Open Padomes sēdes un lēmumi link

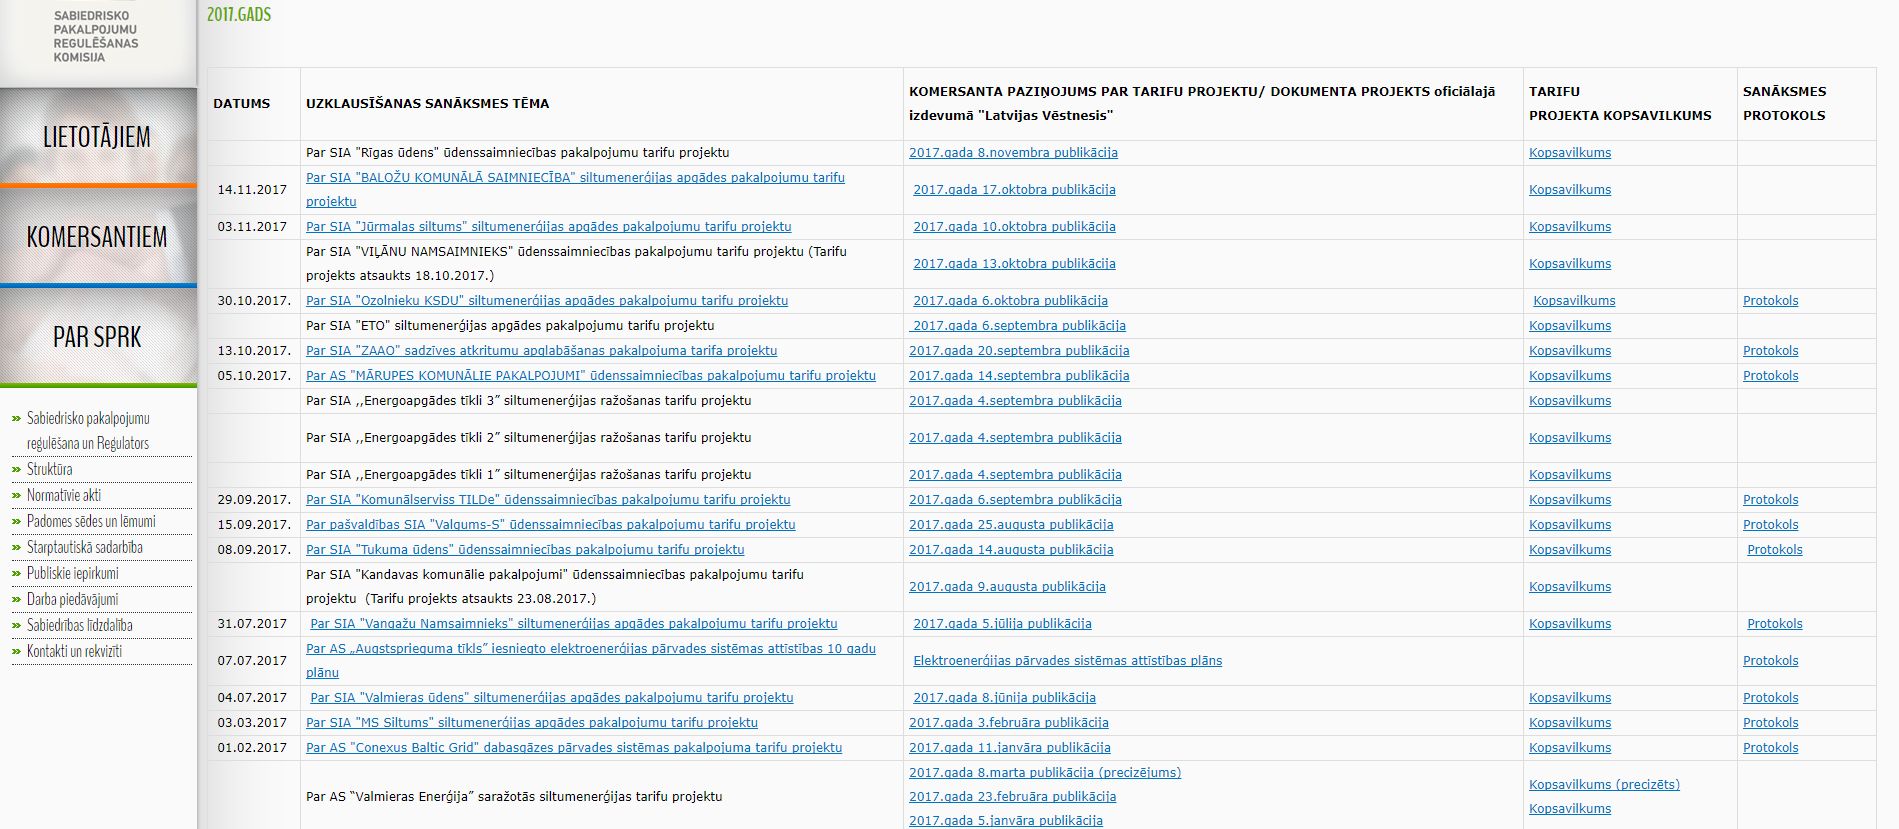91,521
